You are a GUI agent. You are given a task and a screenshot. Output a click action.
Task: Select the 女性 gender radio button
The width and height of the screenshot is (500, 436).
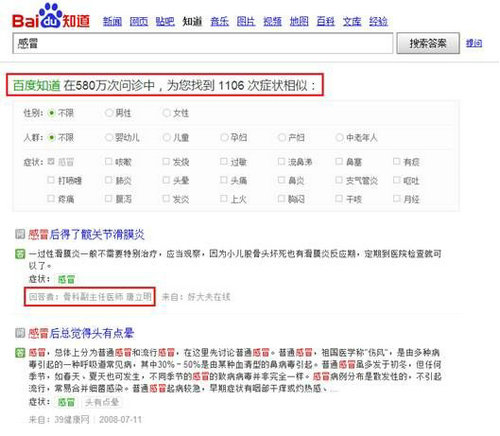click(x=166, y=113)
